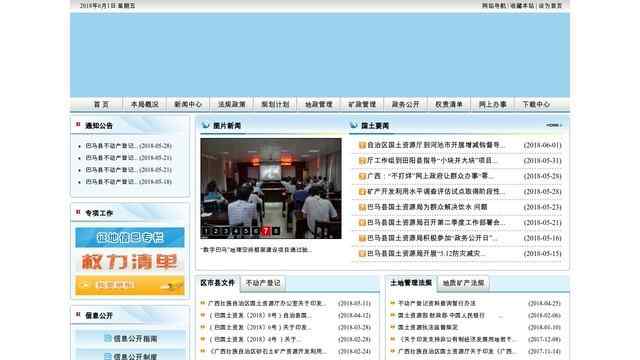Select 法规政策 in the navigation bar
Viewport: 640px width, 360px height.
tap(231, 104)
